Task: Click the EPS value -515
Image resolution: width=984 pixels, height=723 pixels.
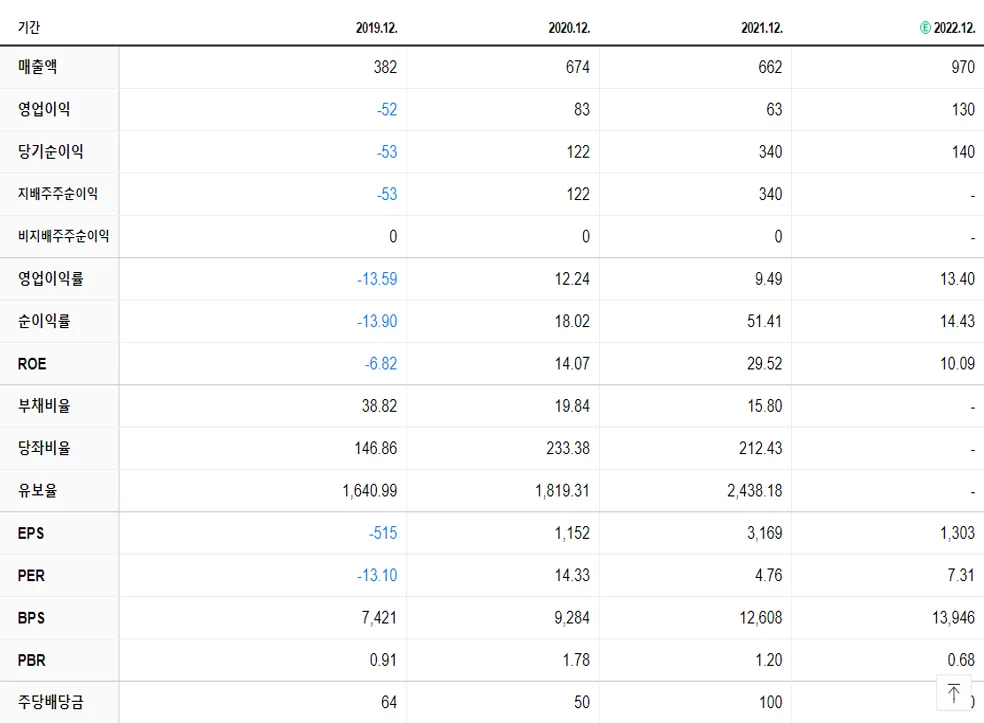Action: tap(383, 533)
